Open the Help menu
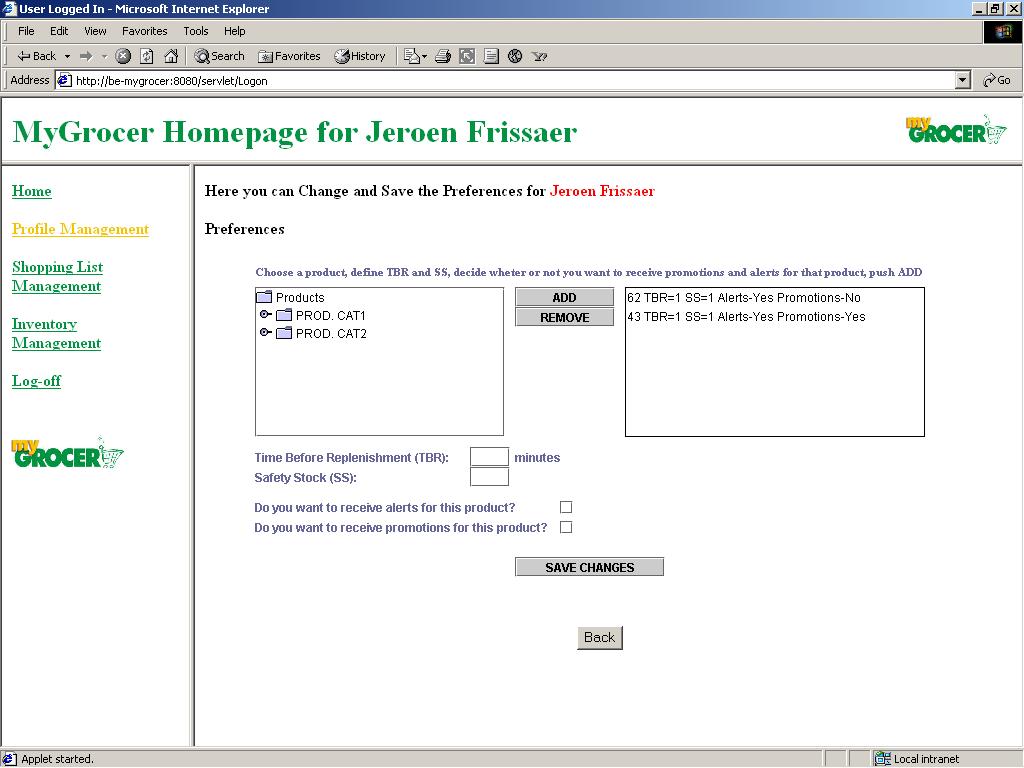The width and height of the screenshot is (1024, 768). tap(234, 31)
